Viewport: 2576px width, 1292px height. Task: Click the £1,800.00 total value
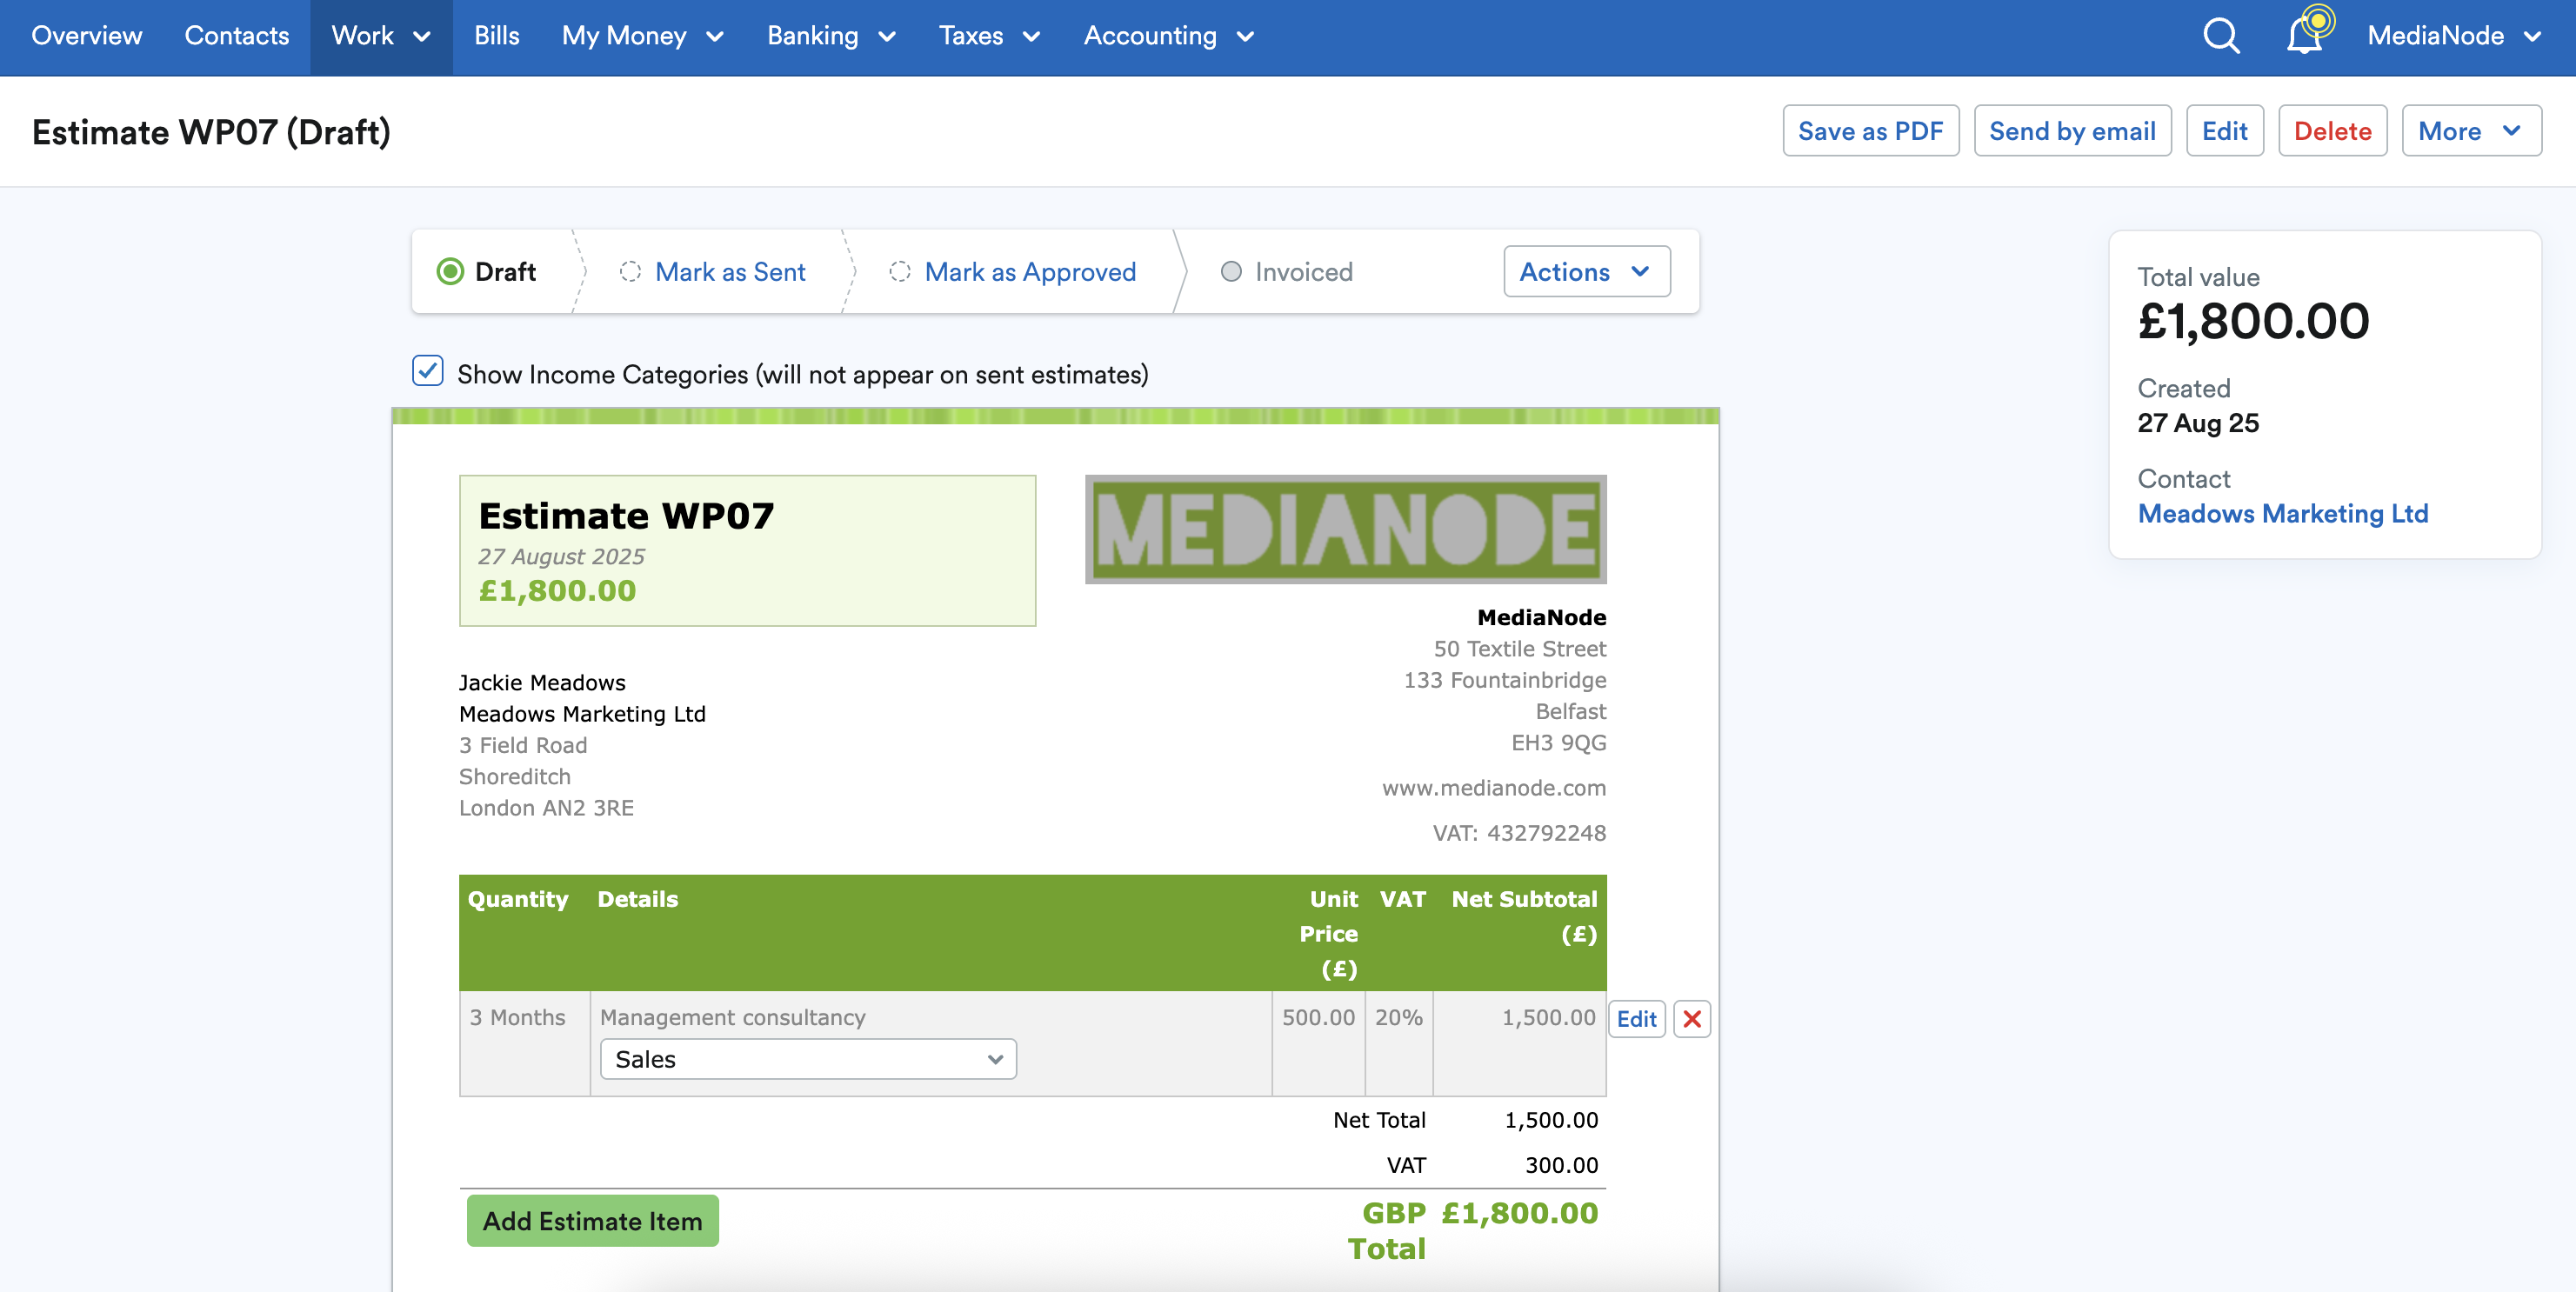coord(2253,321)
